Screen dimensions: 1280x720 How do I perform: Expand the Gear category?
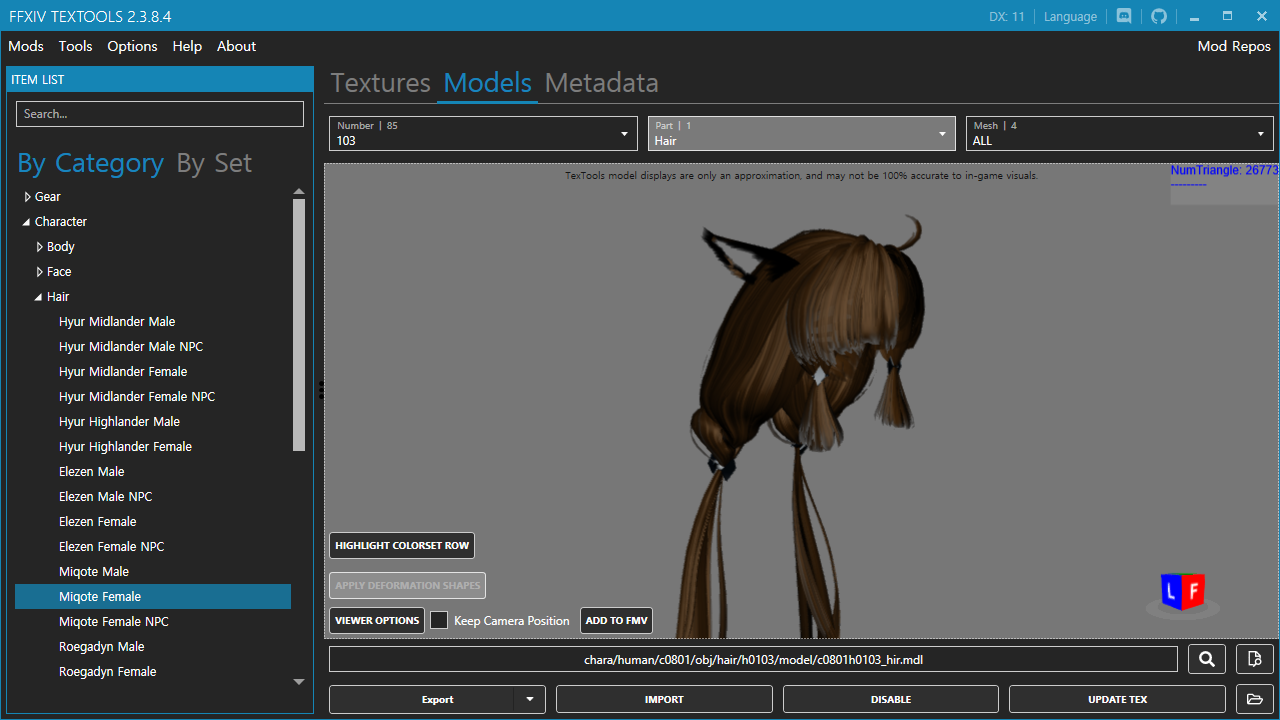pos(28,197)
